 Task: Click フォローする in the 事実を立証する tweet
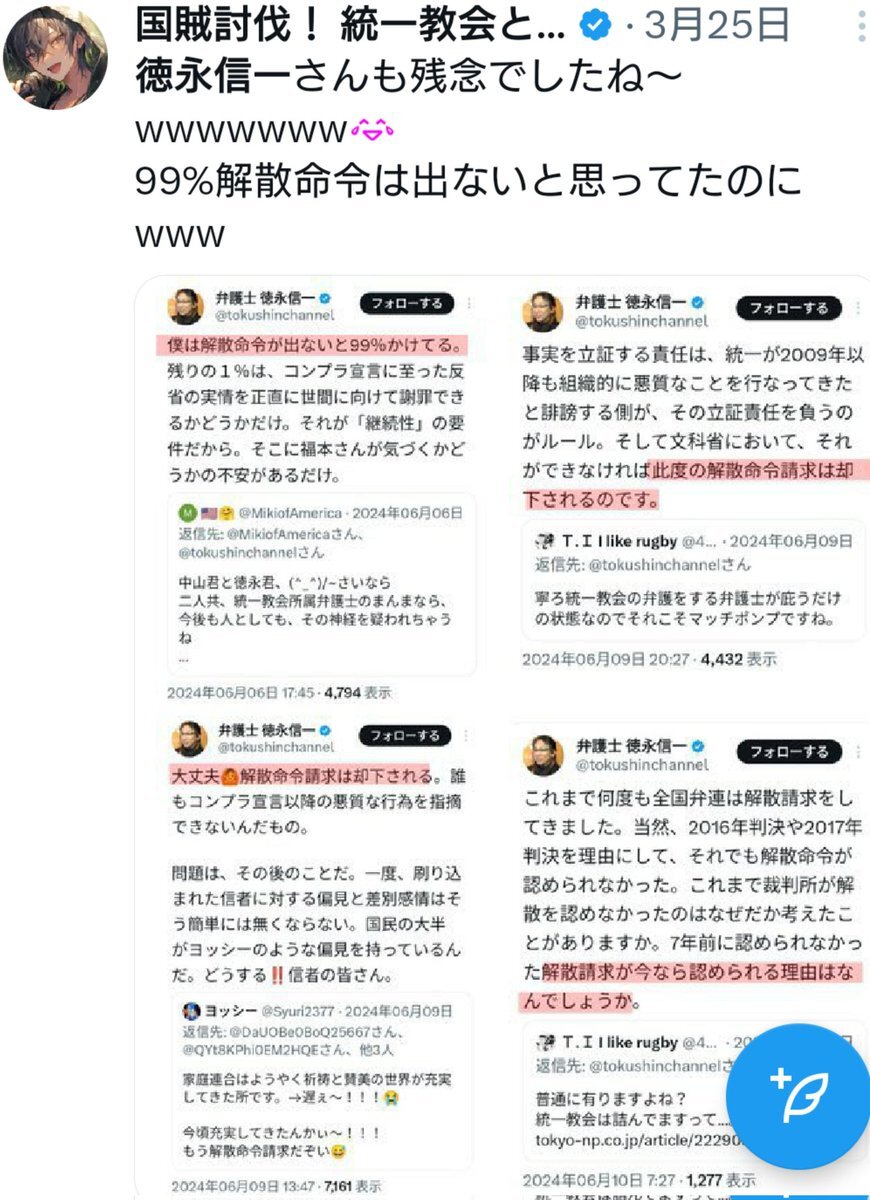pos(789,307)
